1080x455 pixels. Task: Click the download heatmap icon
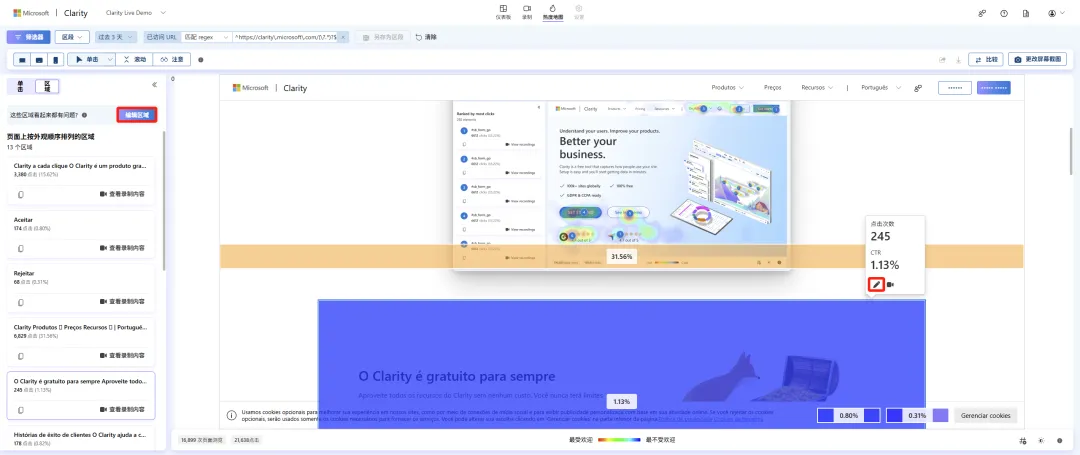(958, 60)
